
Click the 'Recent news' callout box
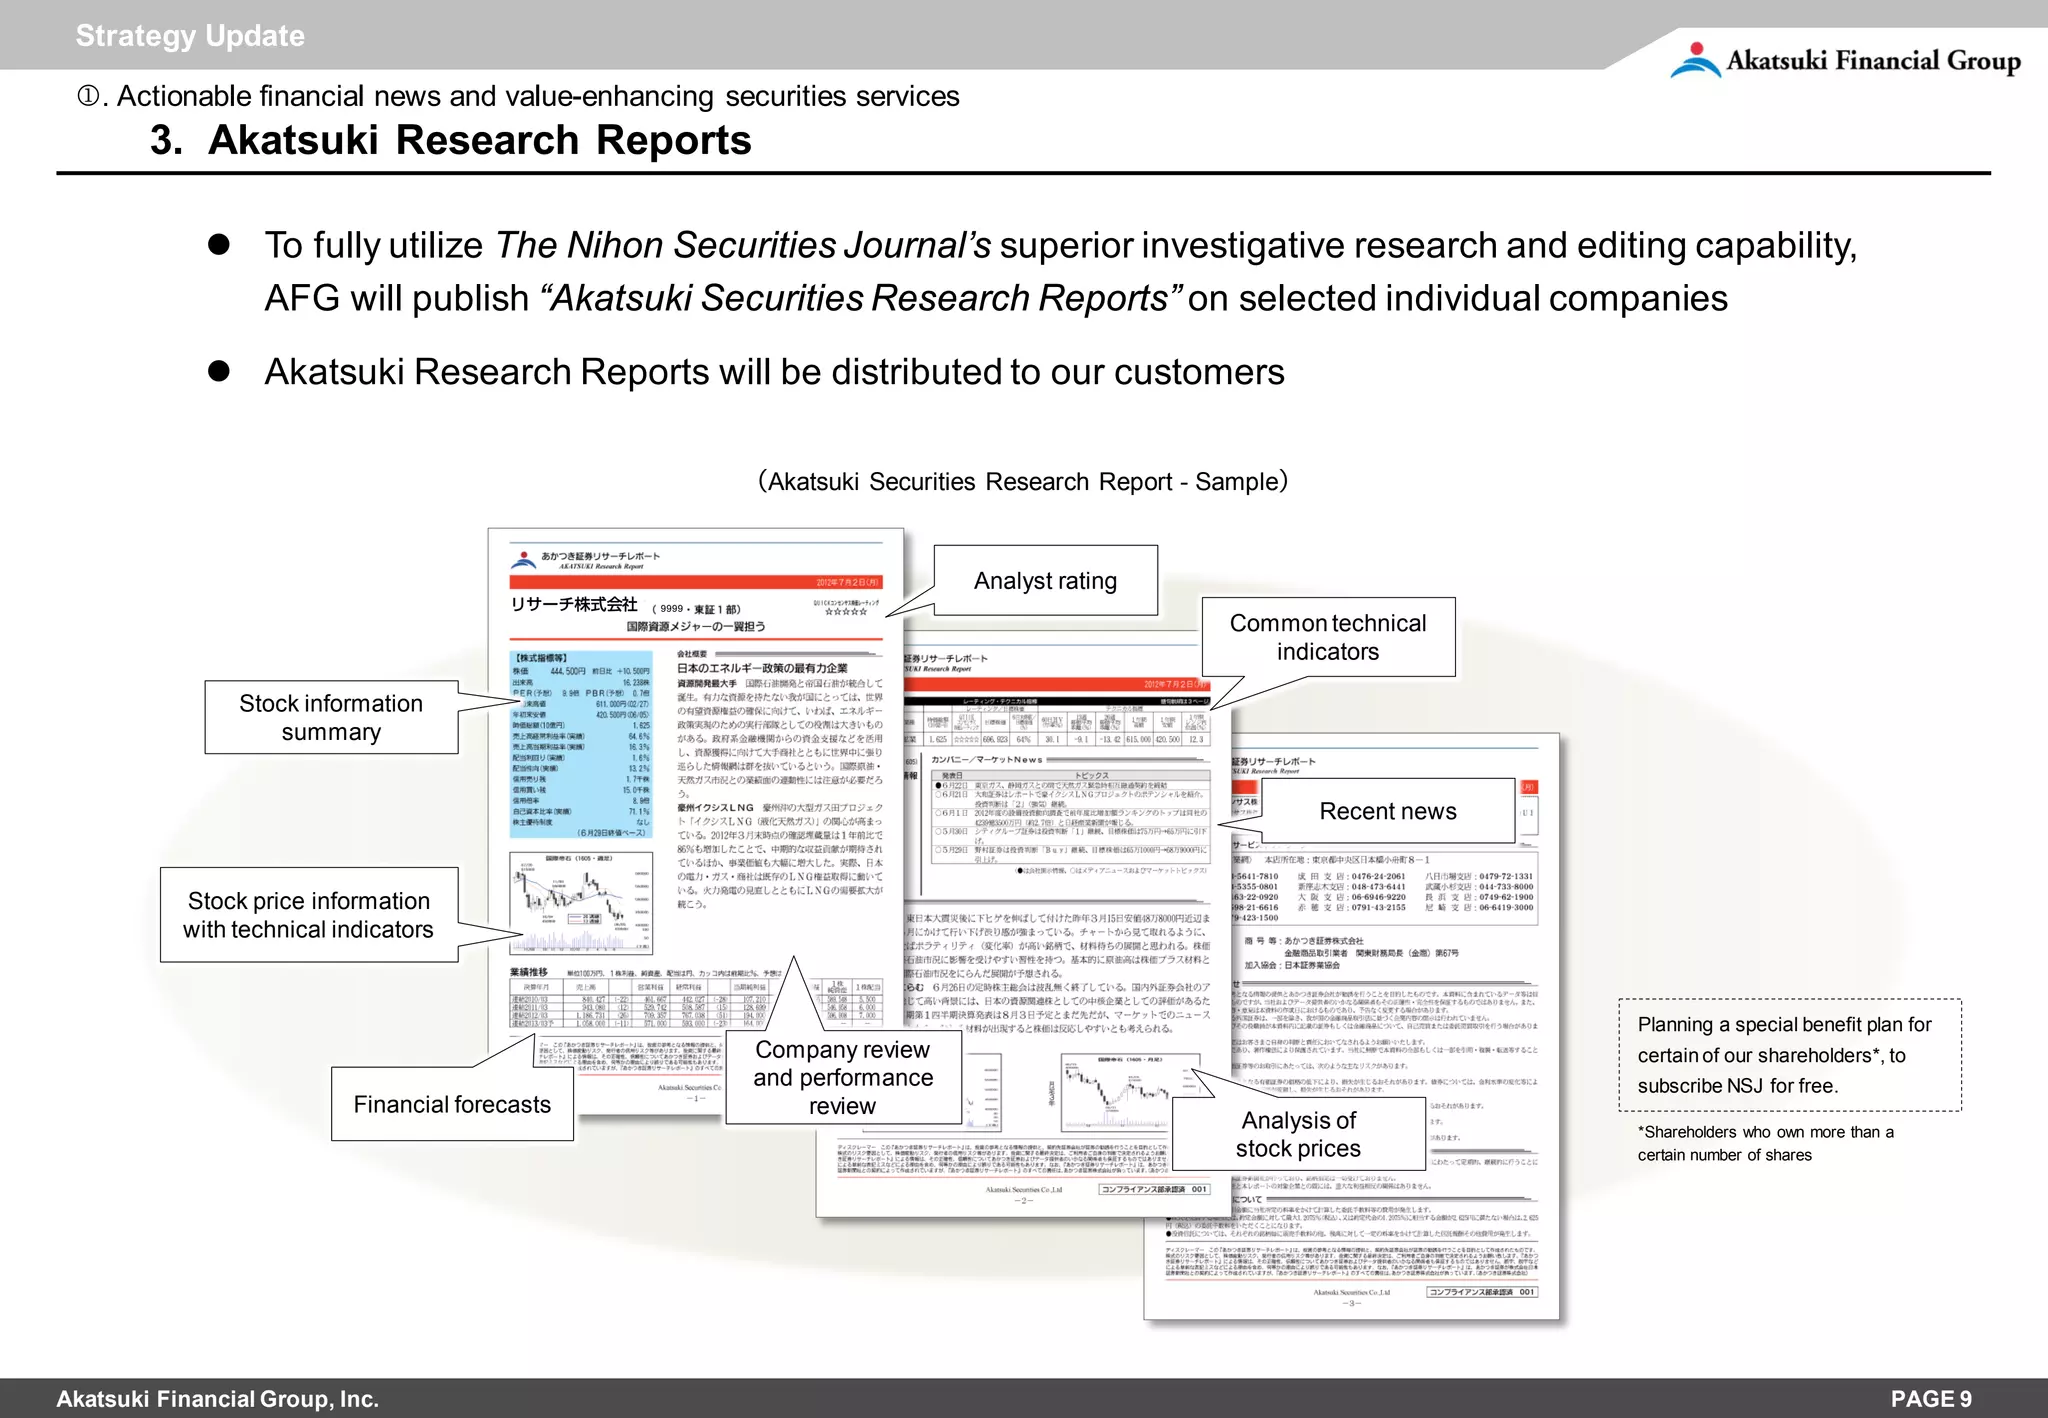(1388, 811)
